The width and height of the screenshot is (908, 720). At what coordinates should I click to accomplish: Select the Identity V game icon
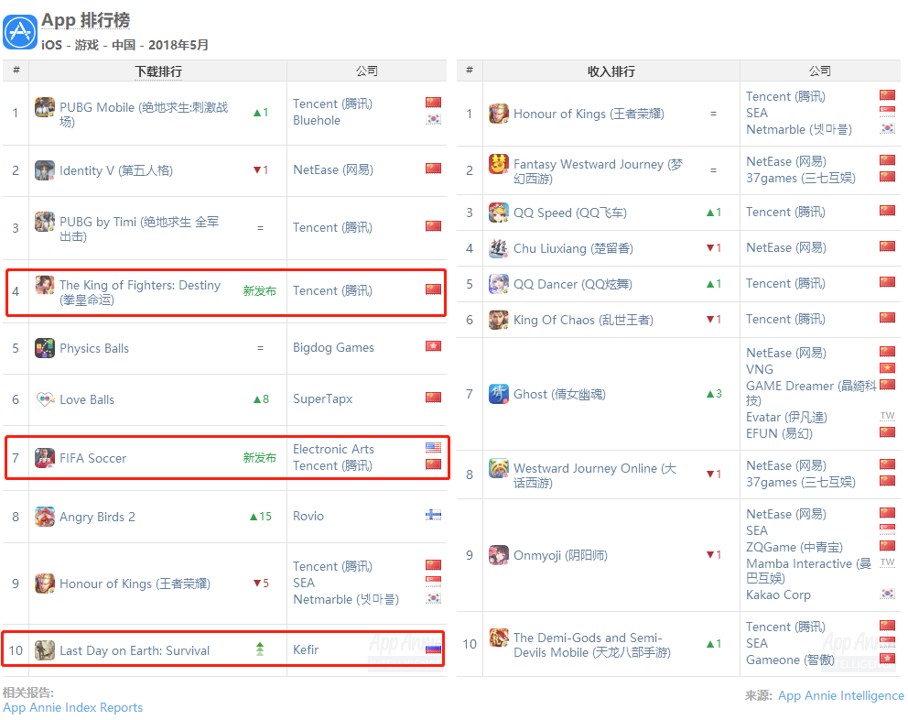[x=45, y=170]
